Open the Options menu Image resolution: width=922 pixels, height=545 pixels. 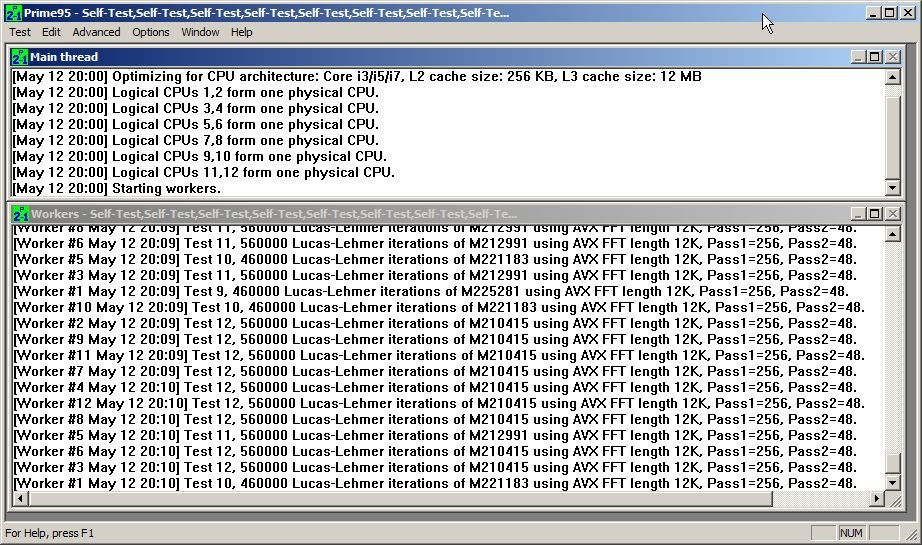pyautogui.click(x=151, y=32)
